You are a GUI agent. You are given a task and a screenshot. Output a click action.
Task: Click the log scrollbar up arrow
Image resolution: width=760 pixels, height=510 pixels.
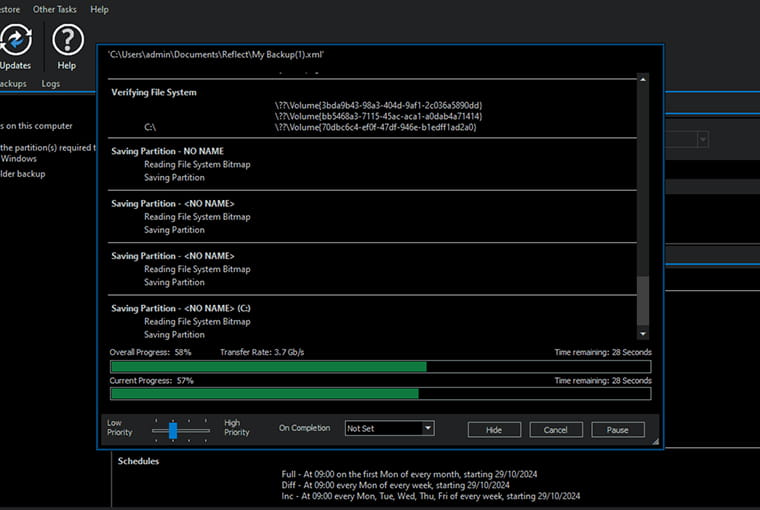[x=643, y=79]
